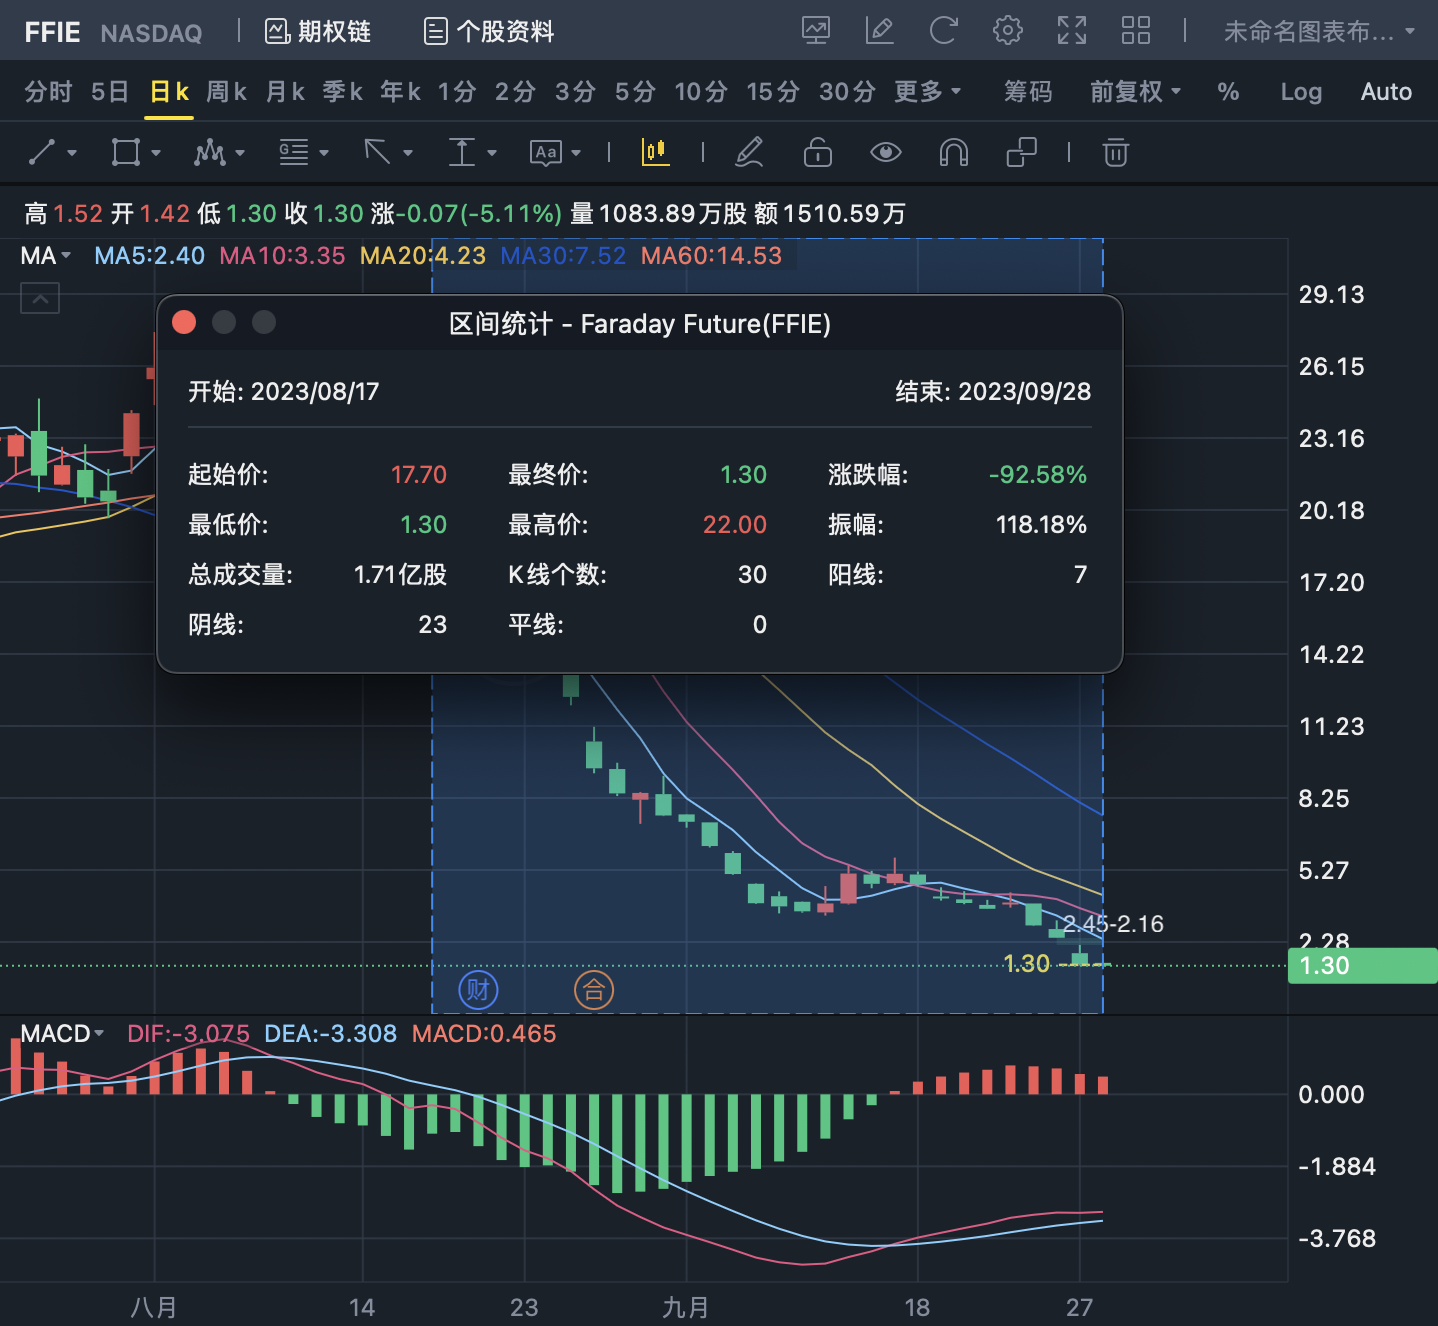Switch to the 30分 timeframe
1438x1326 pixels.
847,92
